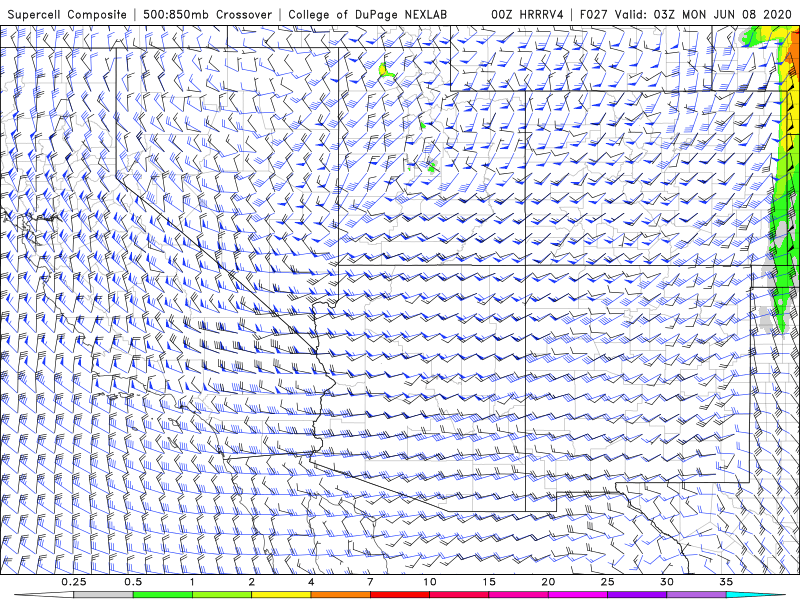Click the bright green 0.5–1 legend swatch
This screenshot has width=800, height=600.
[x=163, y=595]
